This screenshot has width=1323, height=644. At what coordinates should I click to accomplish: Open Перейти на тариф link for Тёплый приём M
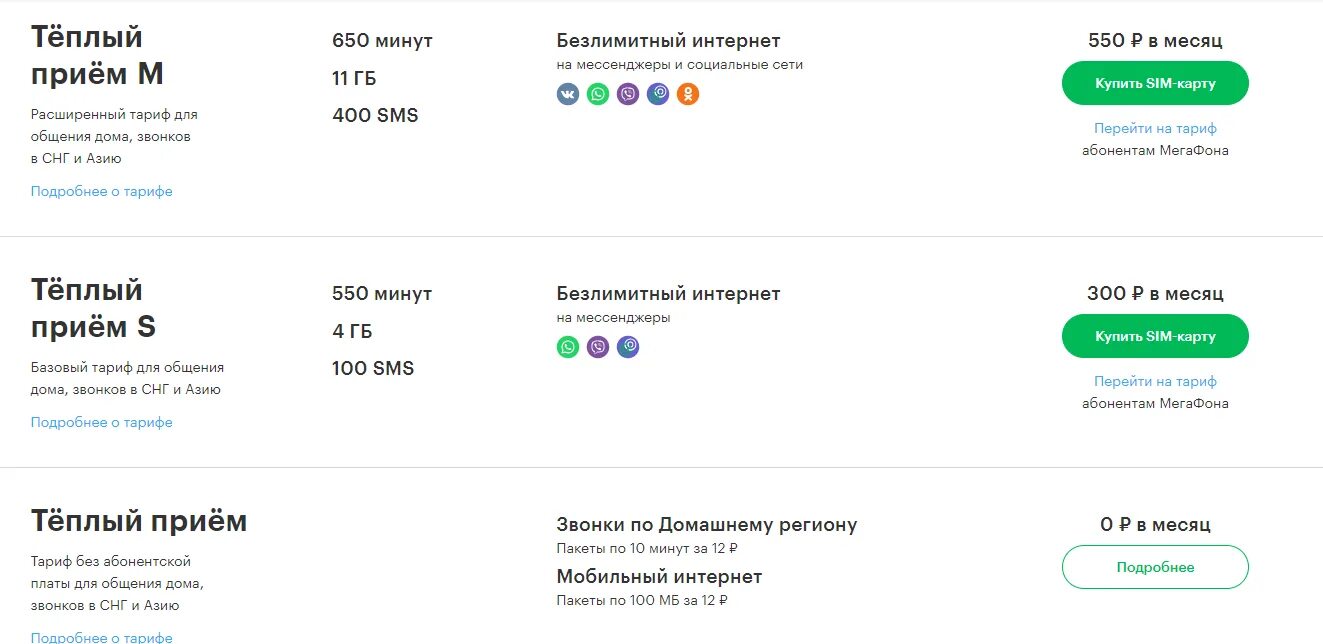pyautogui.click(x=1155, y=128)
